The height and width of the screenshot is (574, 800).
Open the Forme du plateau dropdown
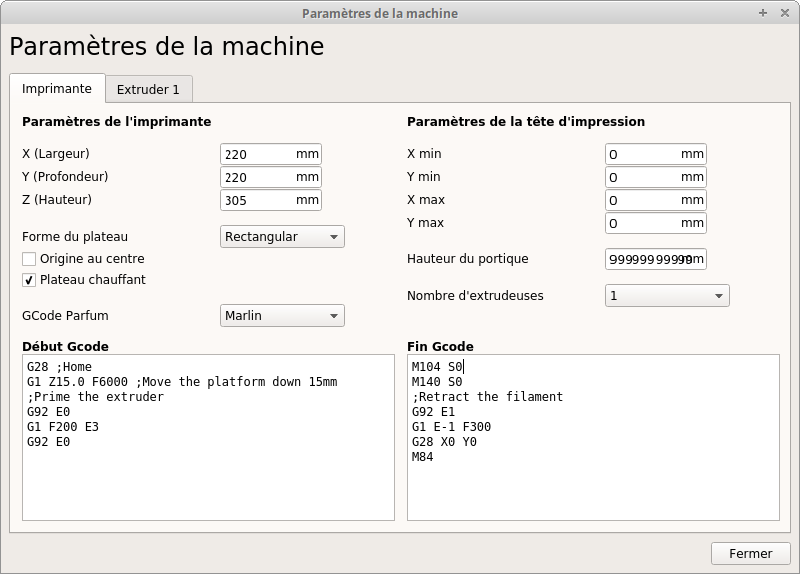point(282,237)
